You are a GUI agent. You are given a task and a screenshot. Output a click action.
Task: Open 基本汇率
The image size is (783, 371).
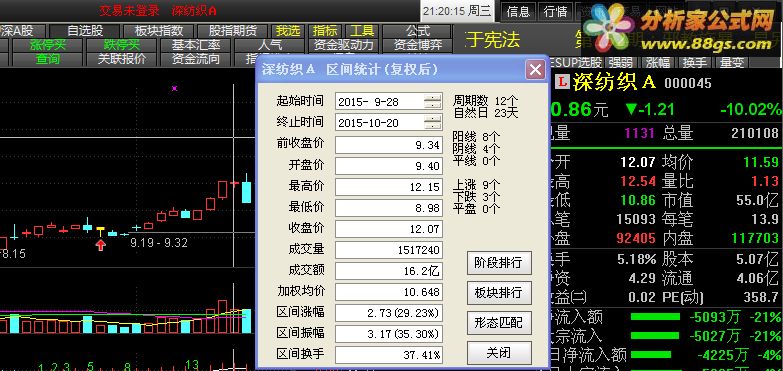[196, 45]
